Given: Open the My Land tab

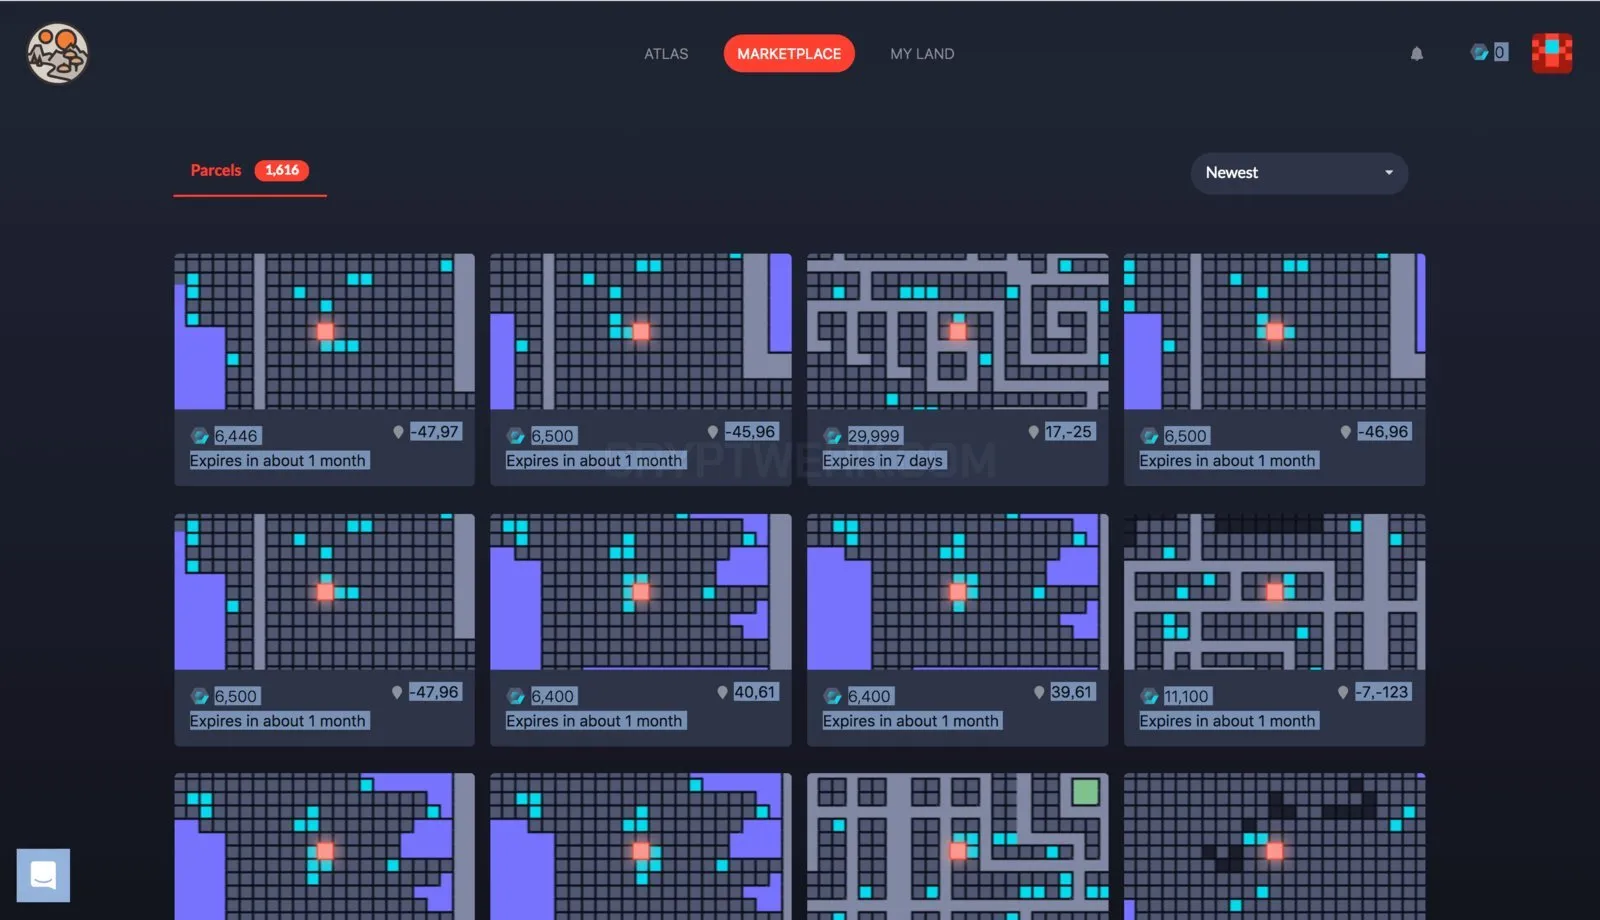Looking at the screenshot, I should [922, 54].
